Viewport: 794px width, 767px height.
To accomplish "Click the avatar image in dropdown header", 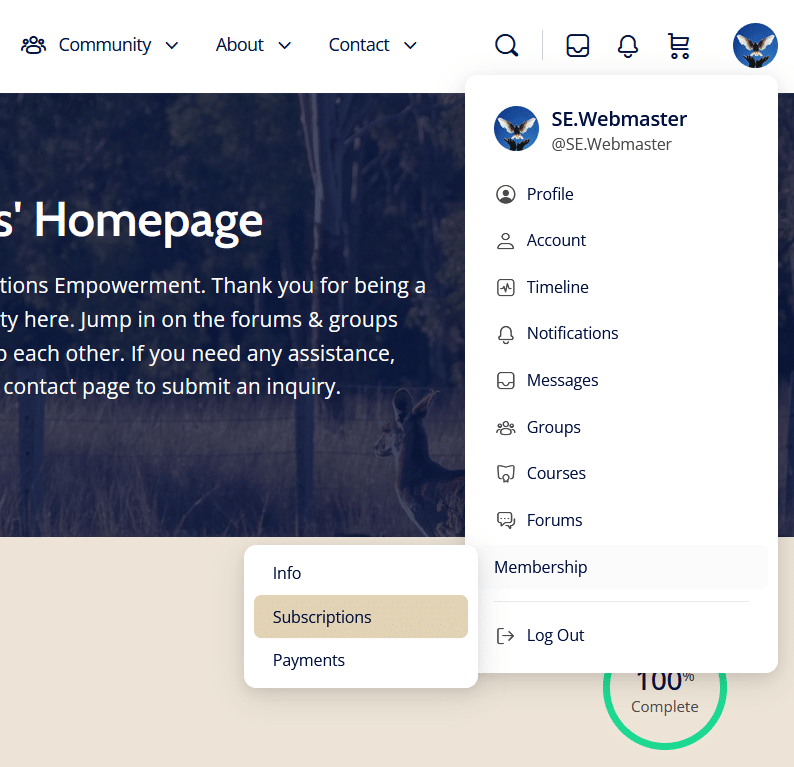I will [516, 128].
